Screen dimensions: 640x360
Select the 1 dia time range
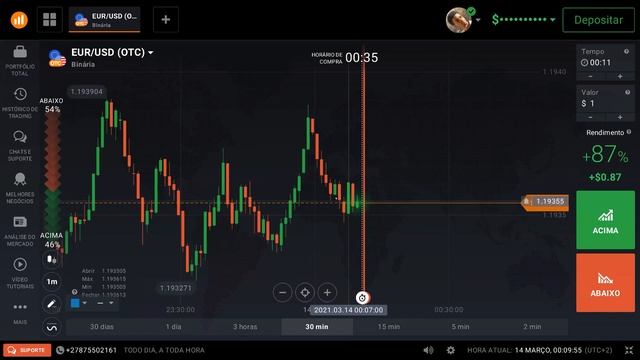(x=173, y=327)
